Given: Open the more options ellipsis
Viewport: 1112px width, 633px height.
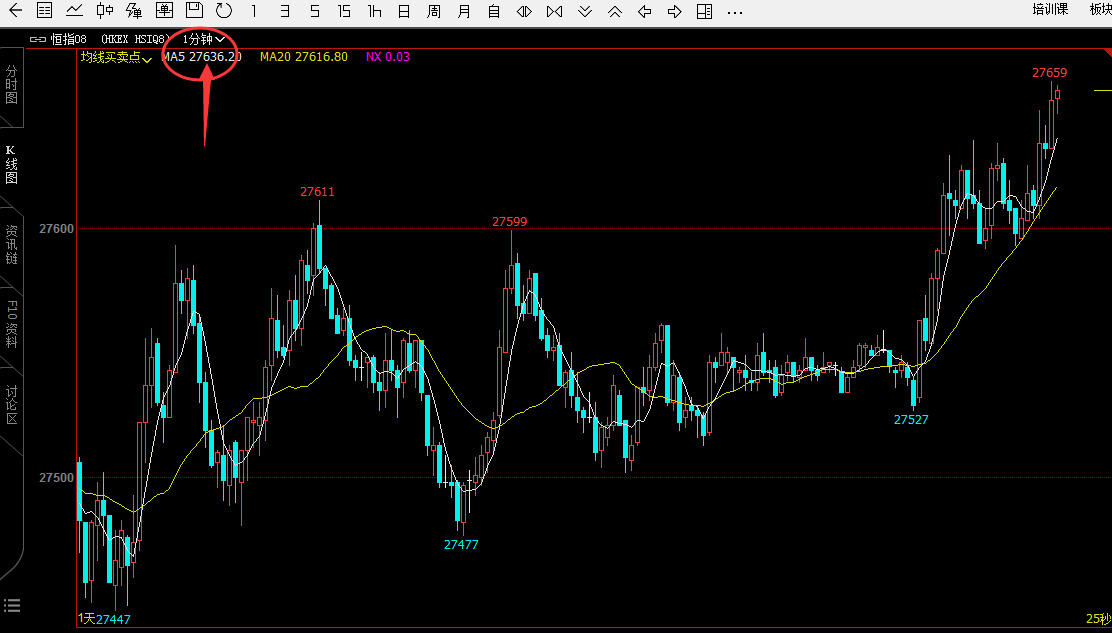Looking at the screenshot, I should [x=735, y=12].
